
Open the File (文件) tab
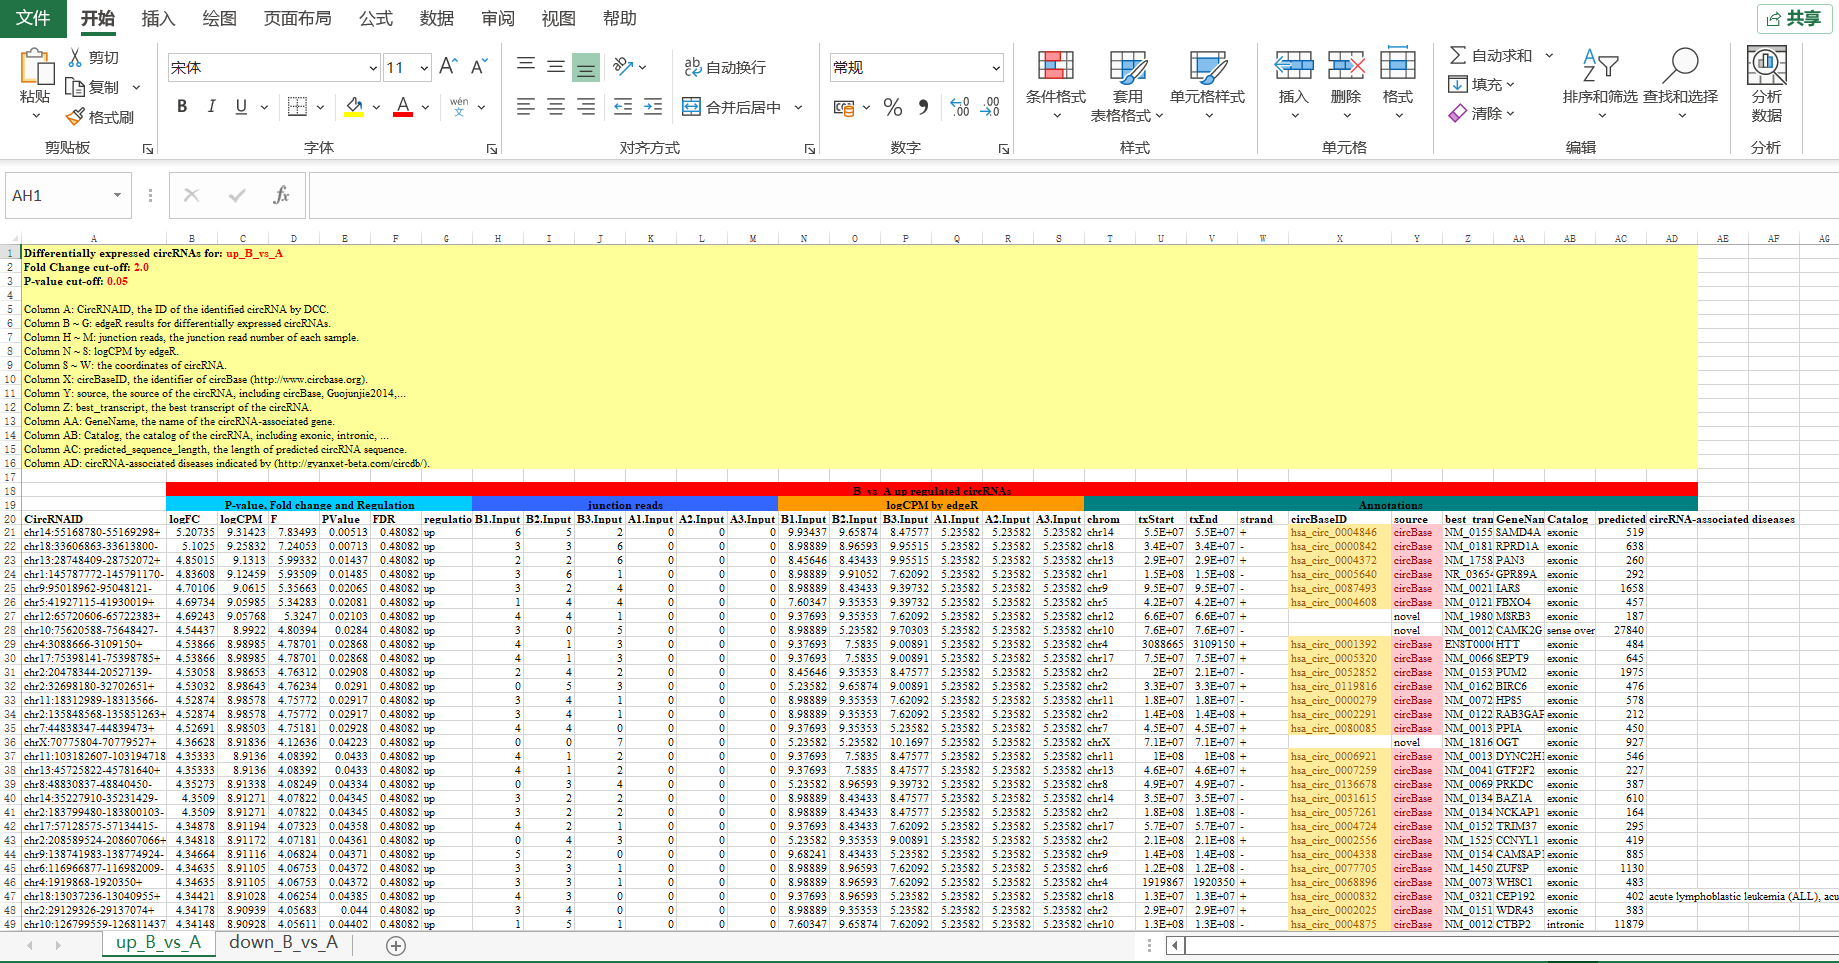click(x=33, y=18)
